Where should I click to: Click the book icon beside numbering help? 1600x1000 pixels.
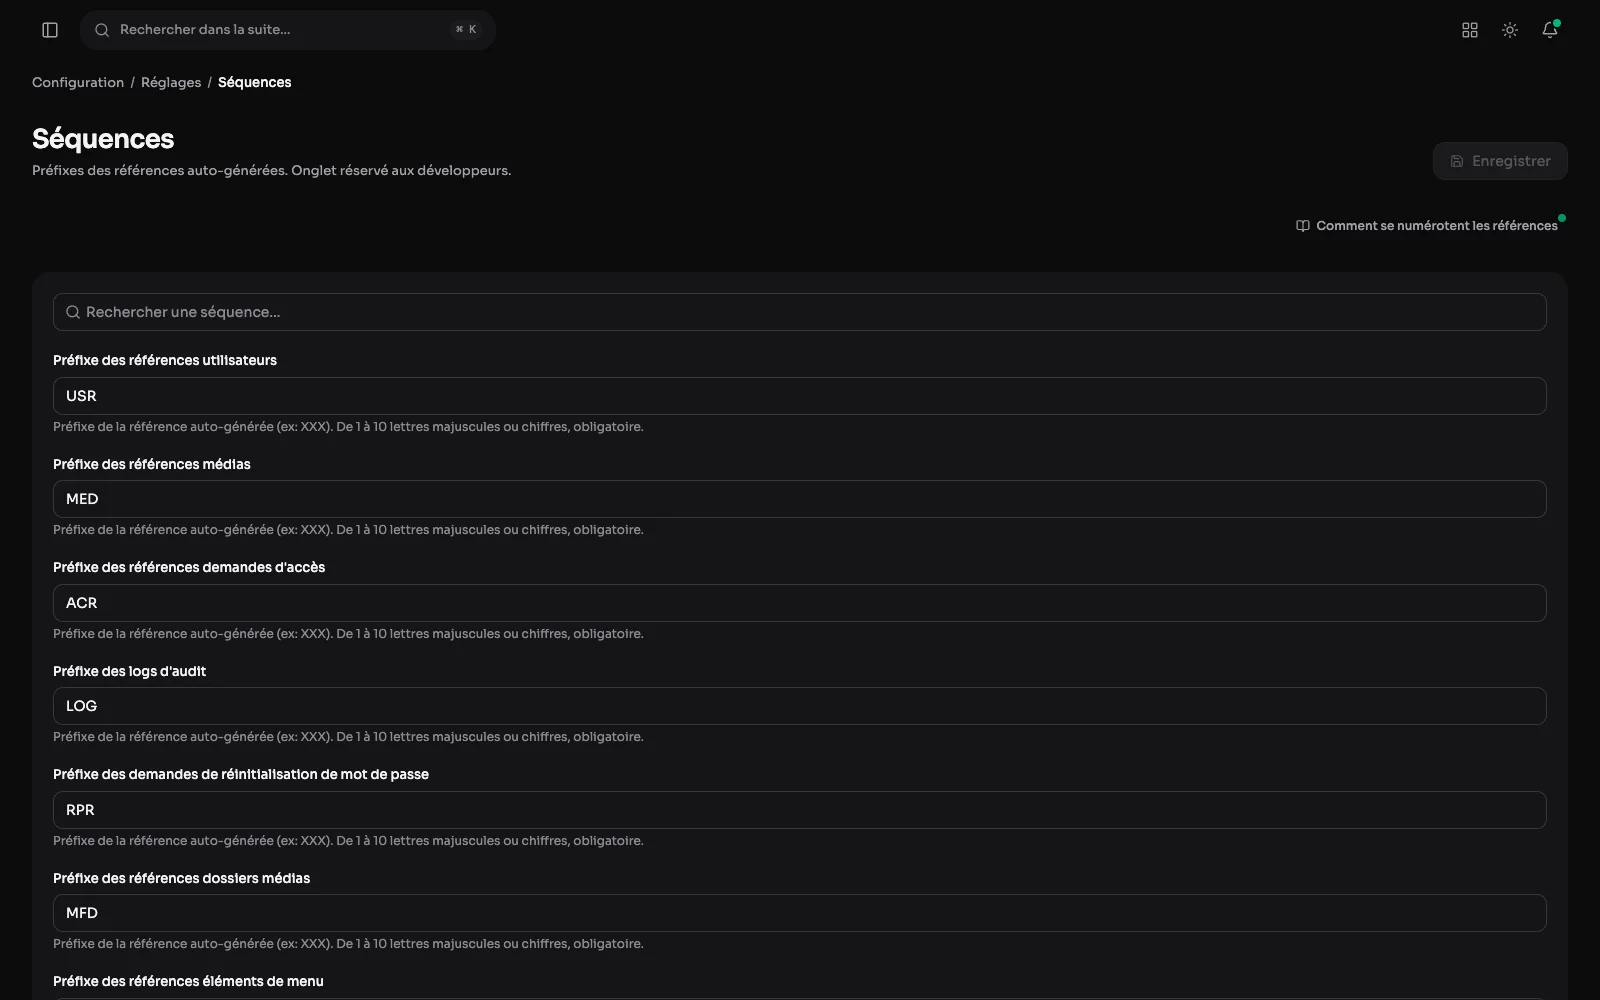pyautogui.click(x=1303, y=226)
